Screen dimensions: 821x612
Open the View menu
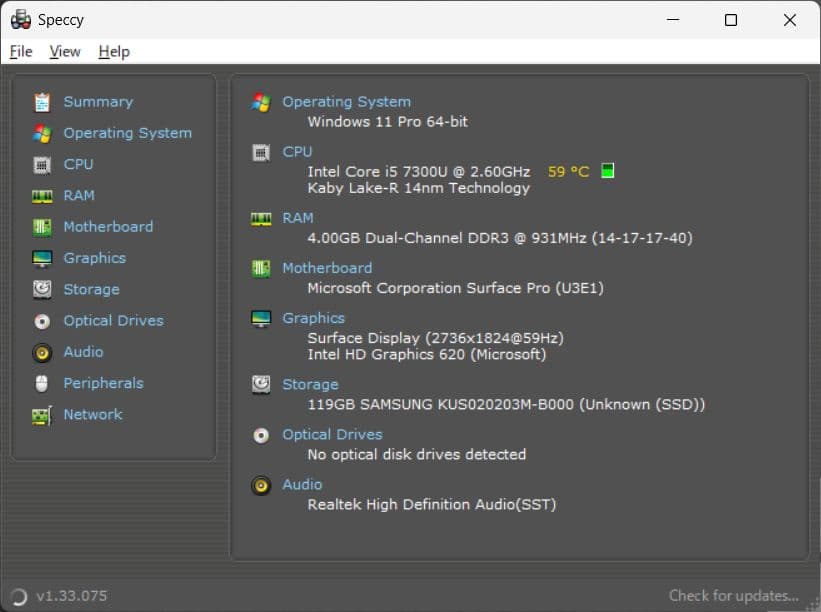pos(65,51)
